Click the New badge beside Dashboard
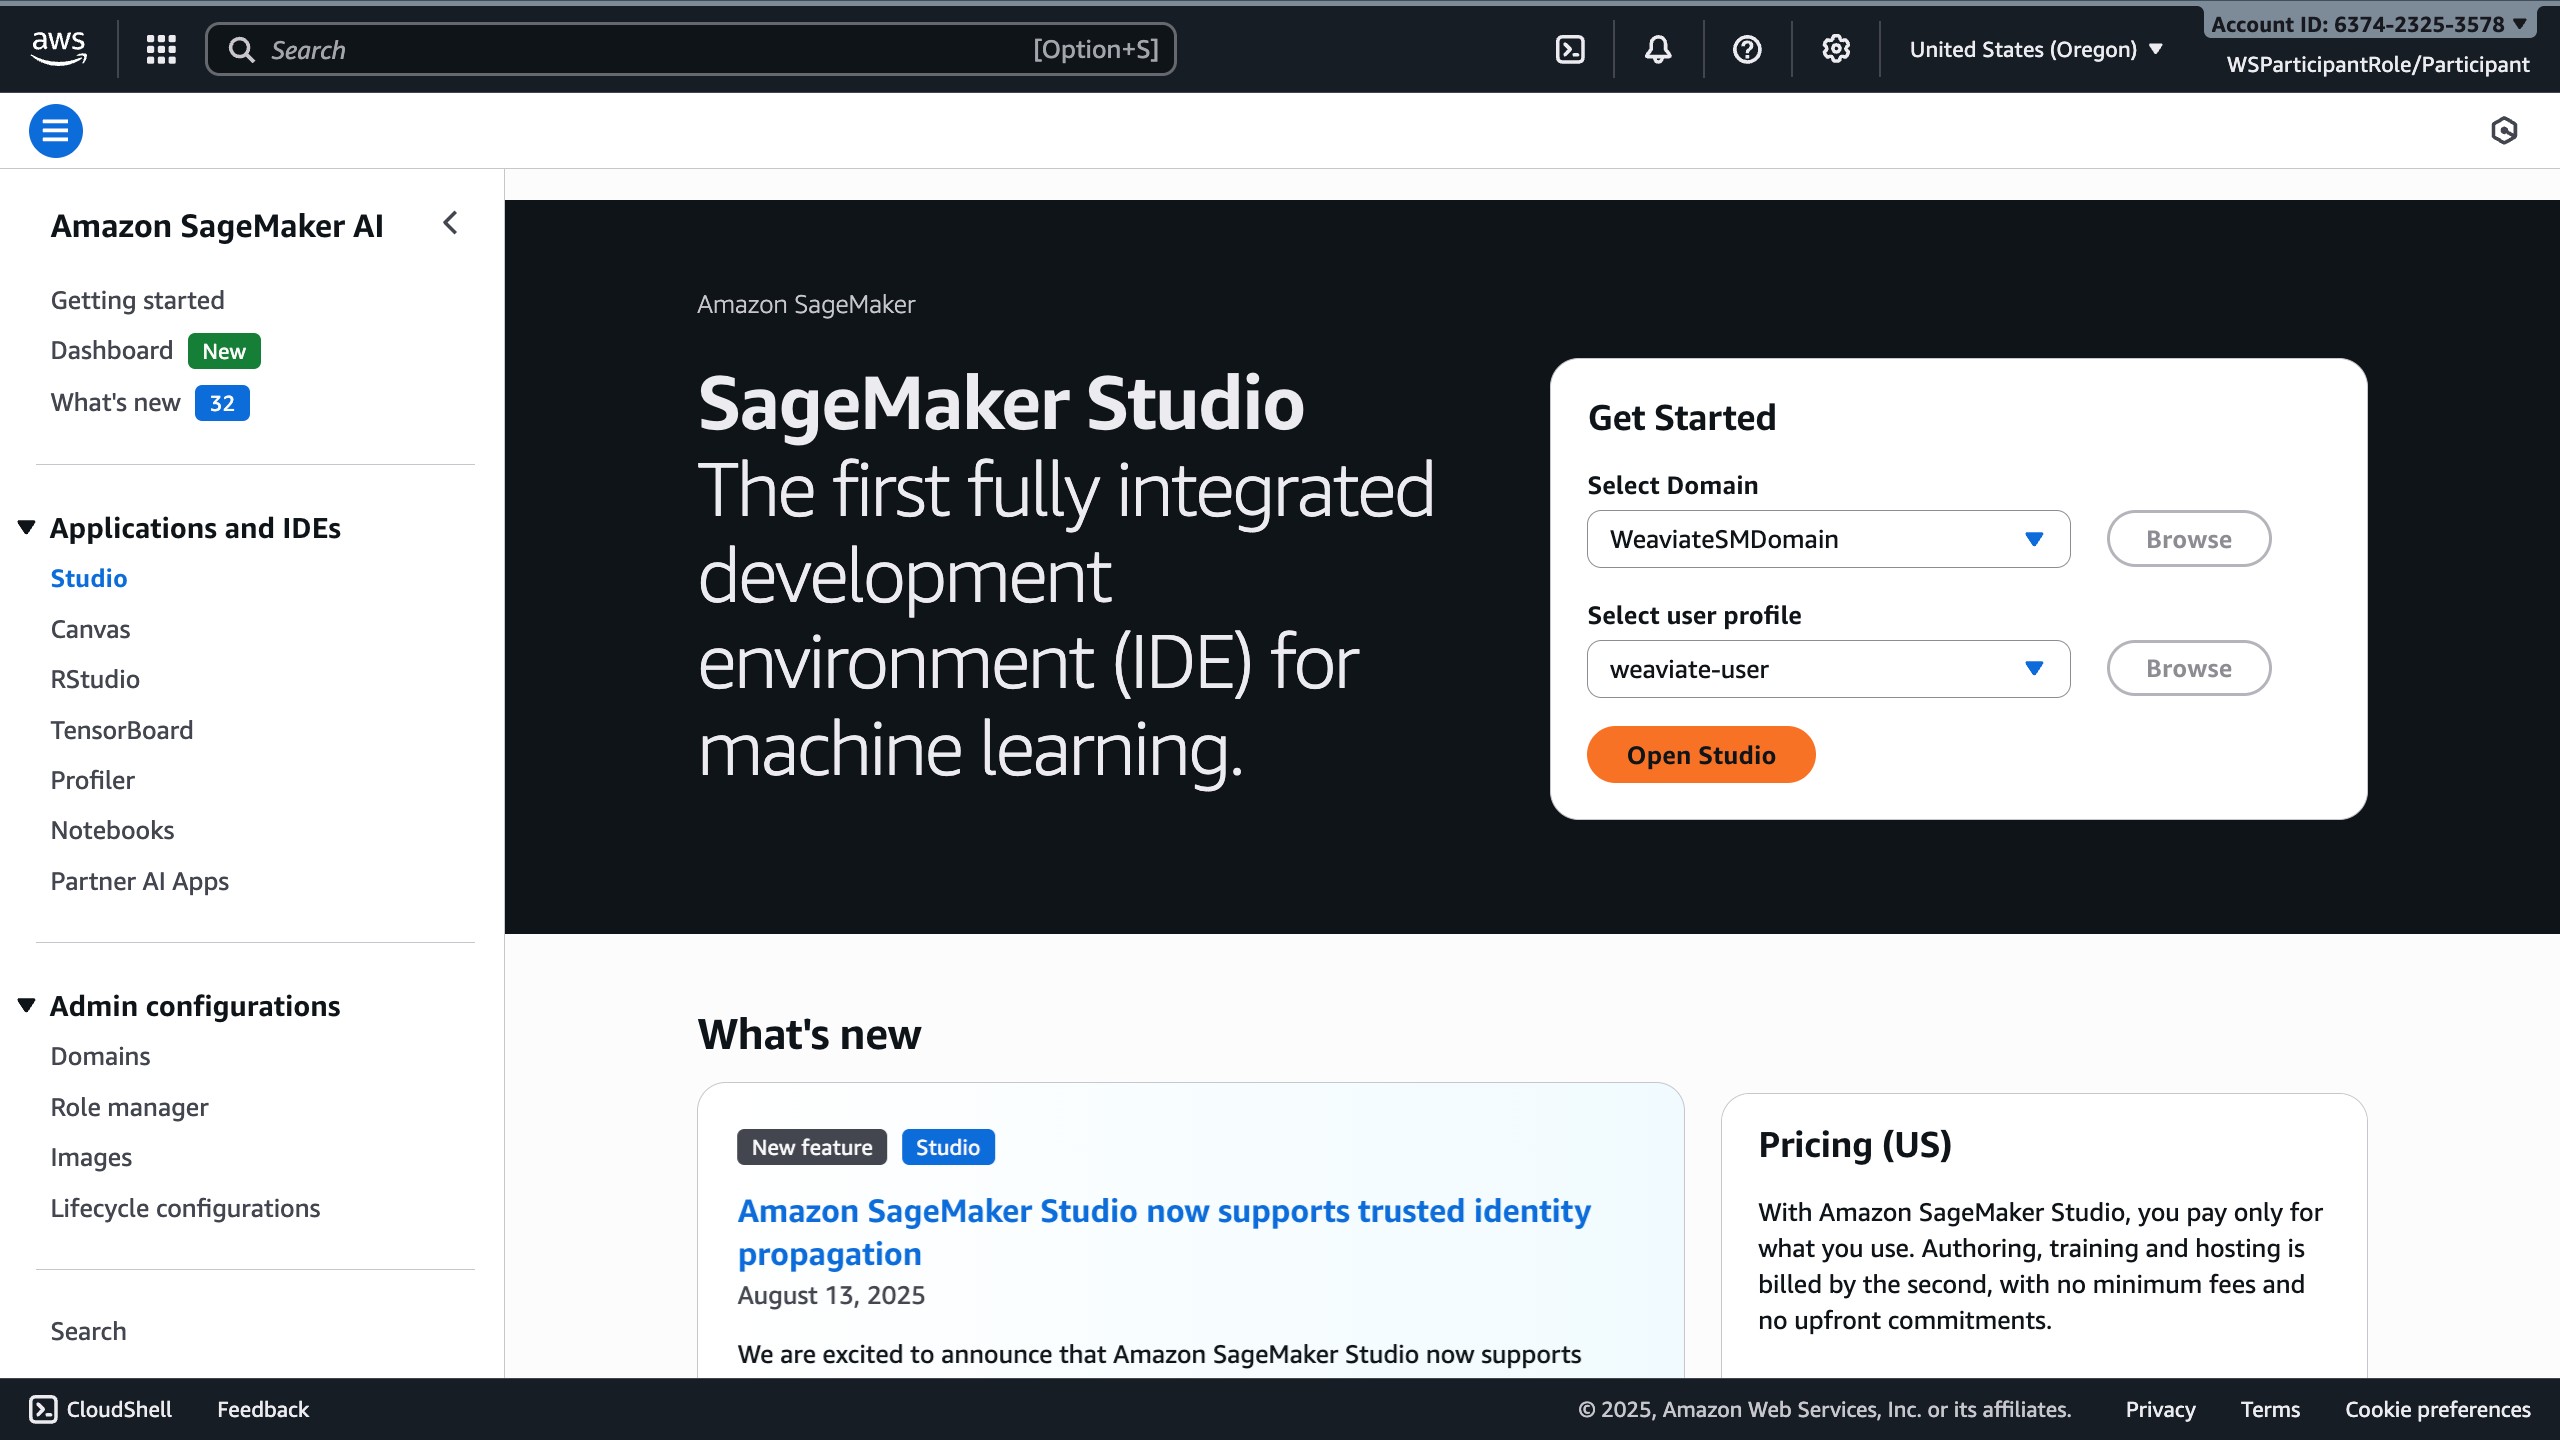 (x=224, y=351)
